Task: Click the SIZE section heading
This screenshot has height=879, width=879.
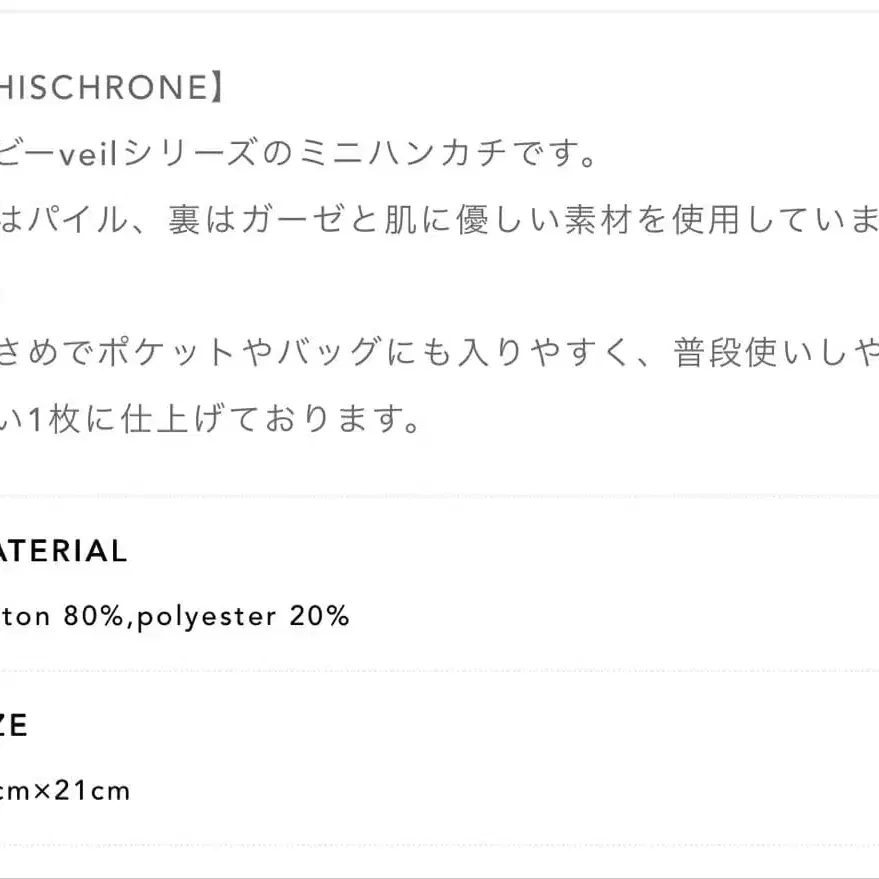Action: click(x=14, y=725)
